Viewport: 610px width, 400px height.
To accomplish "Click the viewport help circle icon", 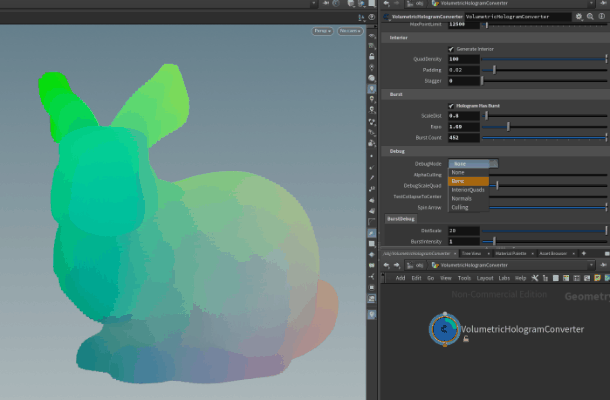I will coord(372,17).
